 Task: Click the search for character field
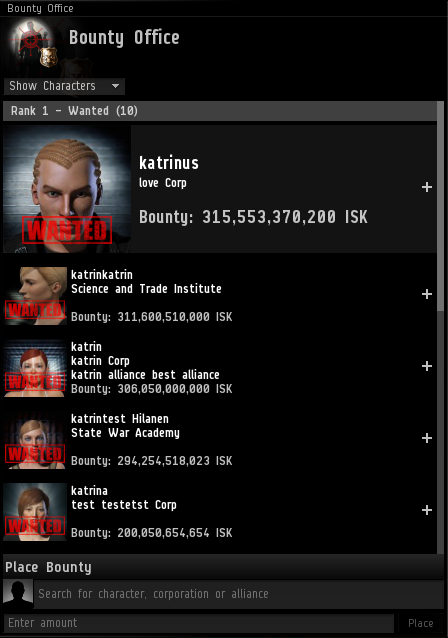(x=238, y=594)
